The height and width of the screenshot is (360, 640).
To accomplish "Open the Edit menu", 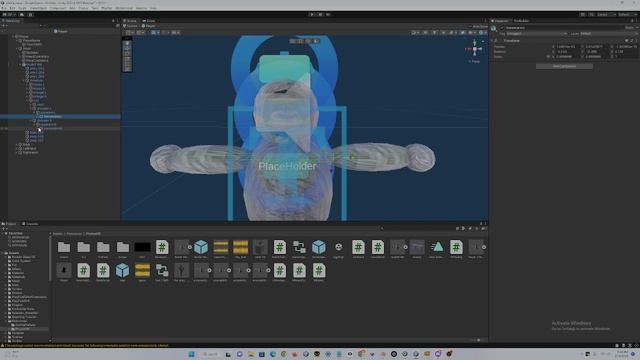I will pos(13,8).
